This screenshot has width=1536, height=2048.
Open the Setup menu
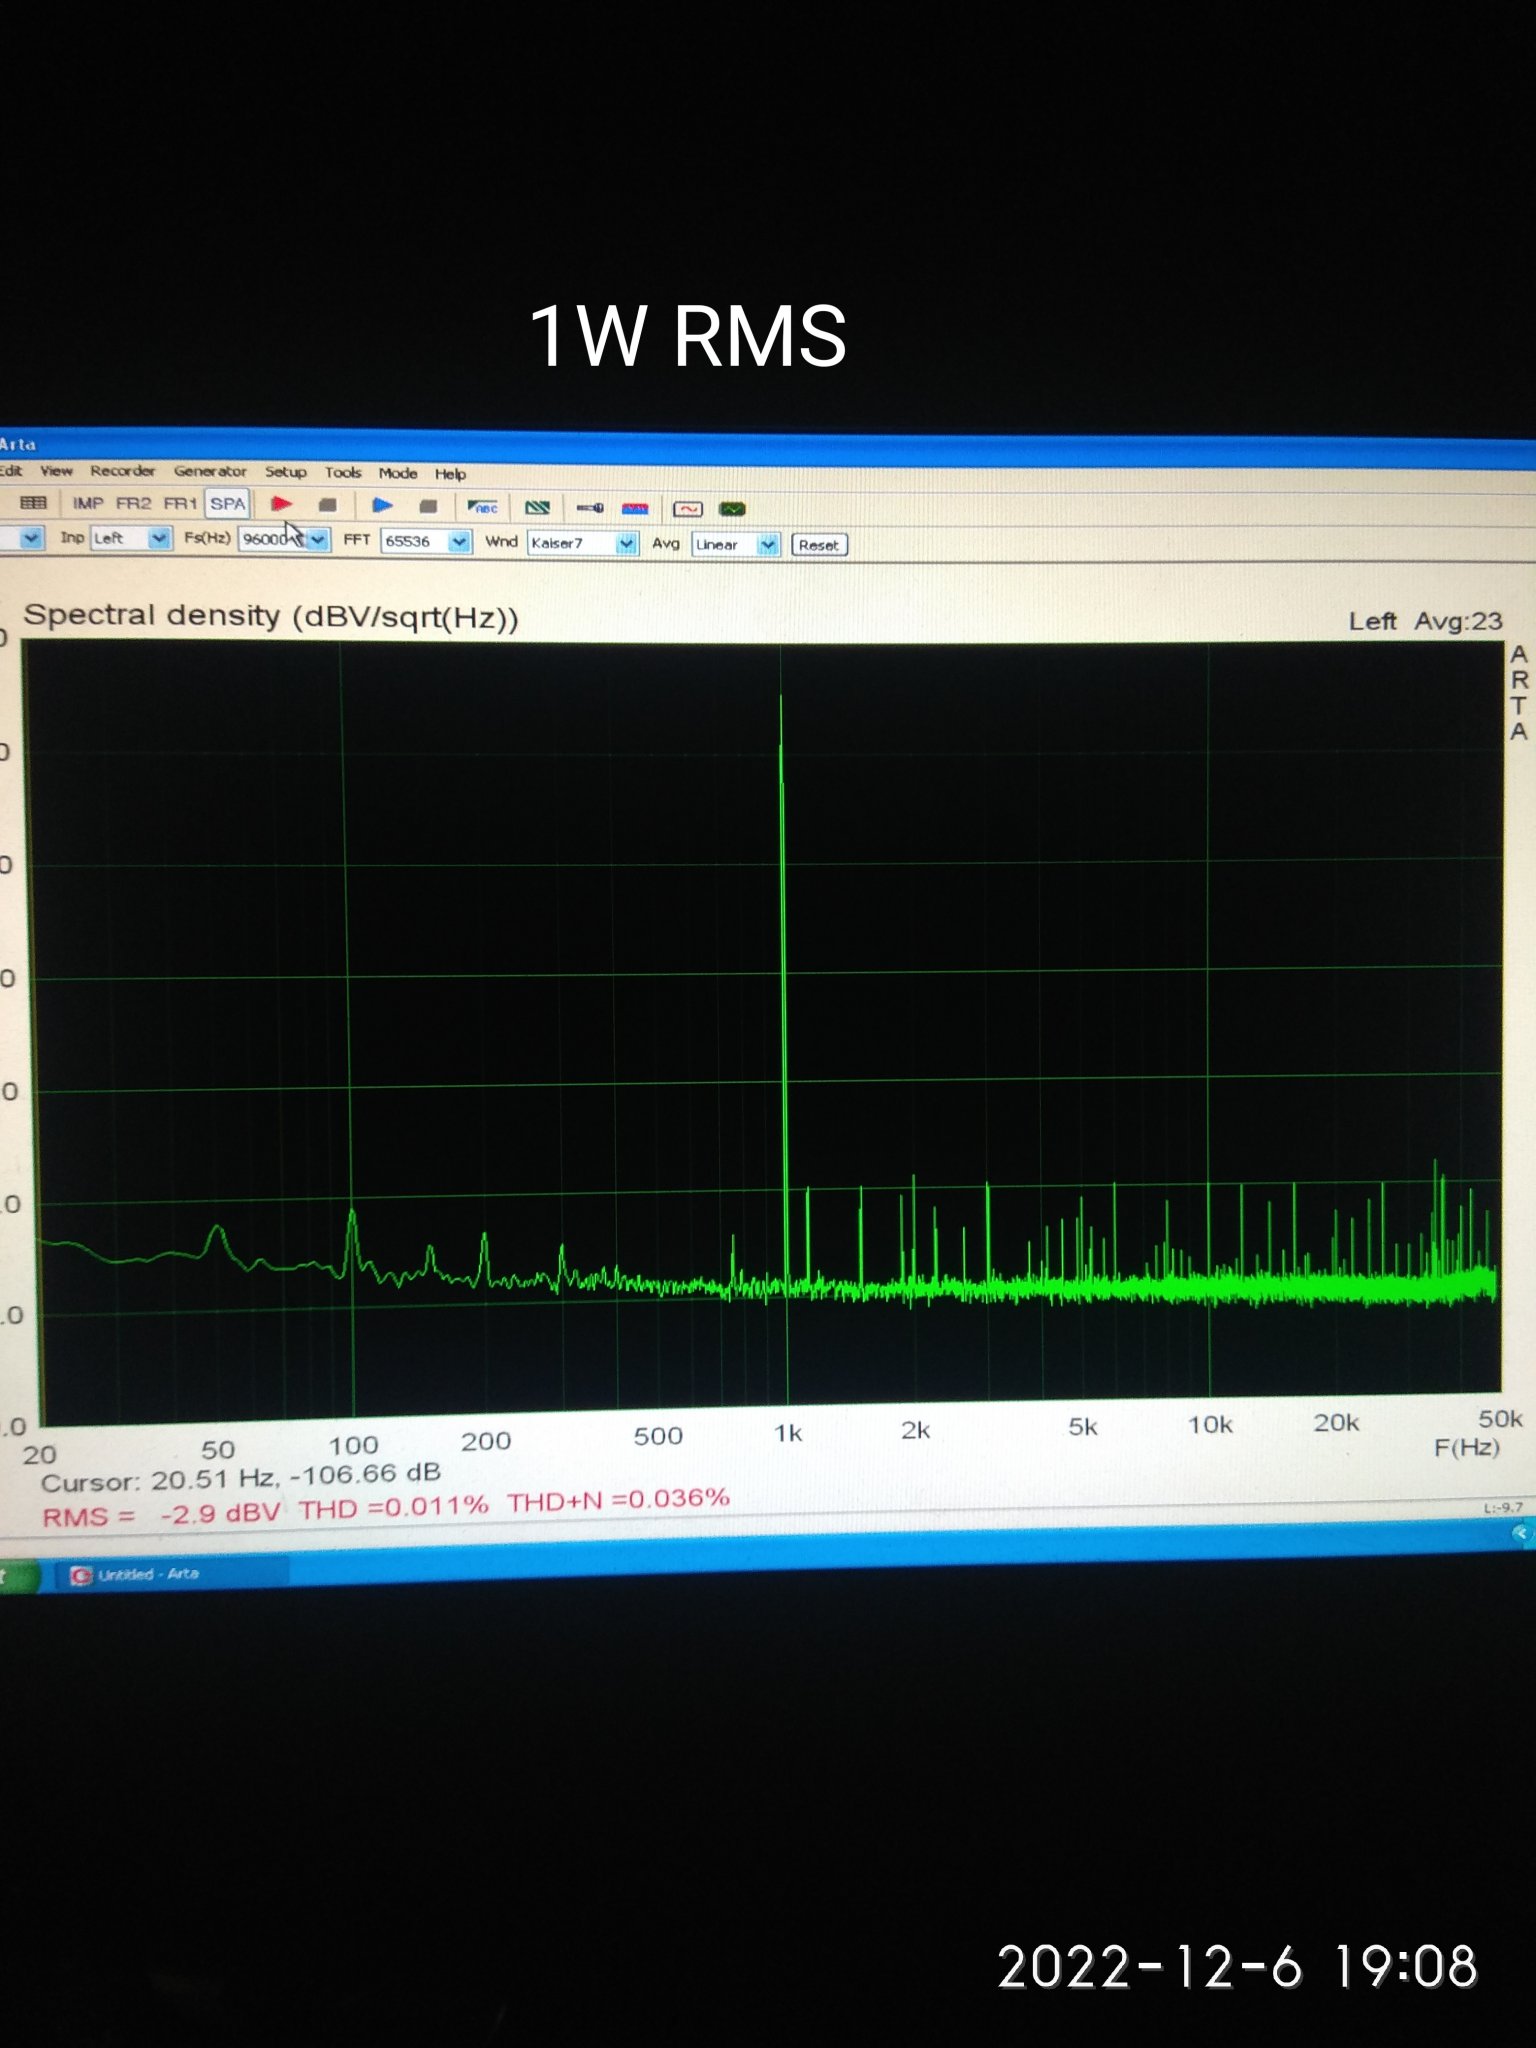tap(286, 472)
